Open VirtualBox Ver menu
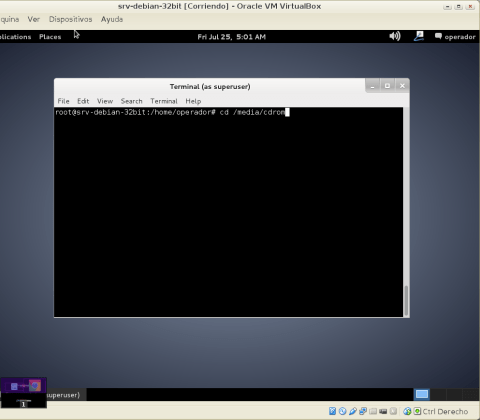The image size is (480, 420). pos(33,19)
